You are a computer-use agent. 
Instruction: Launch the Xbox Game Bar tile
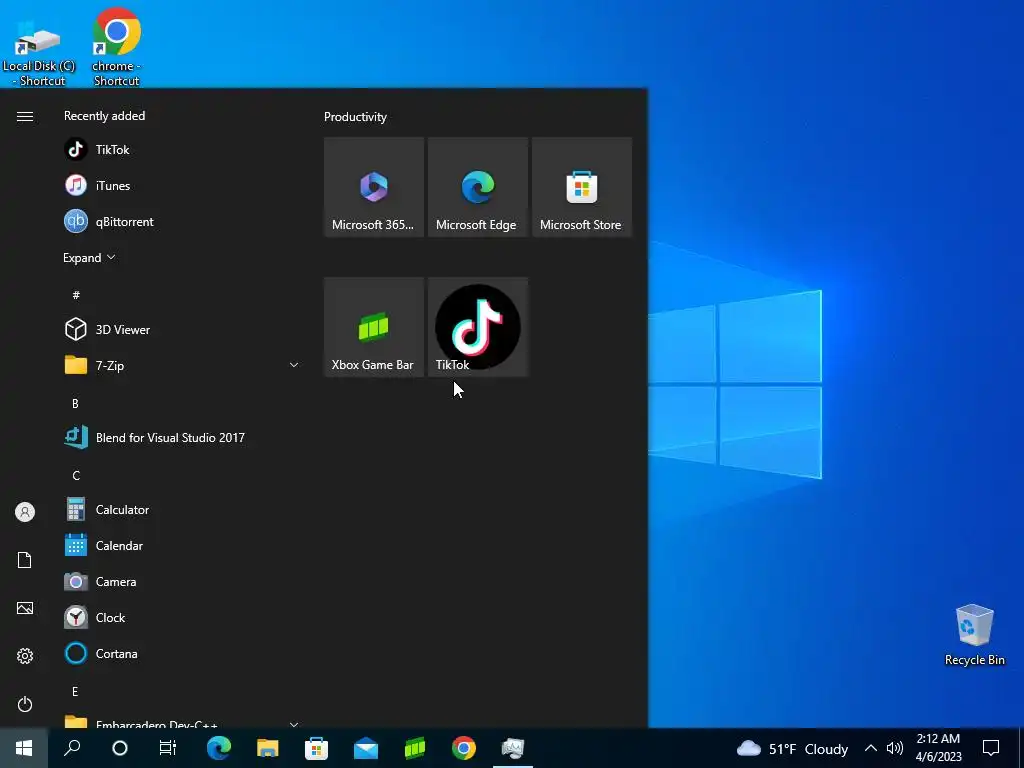374,327
